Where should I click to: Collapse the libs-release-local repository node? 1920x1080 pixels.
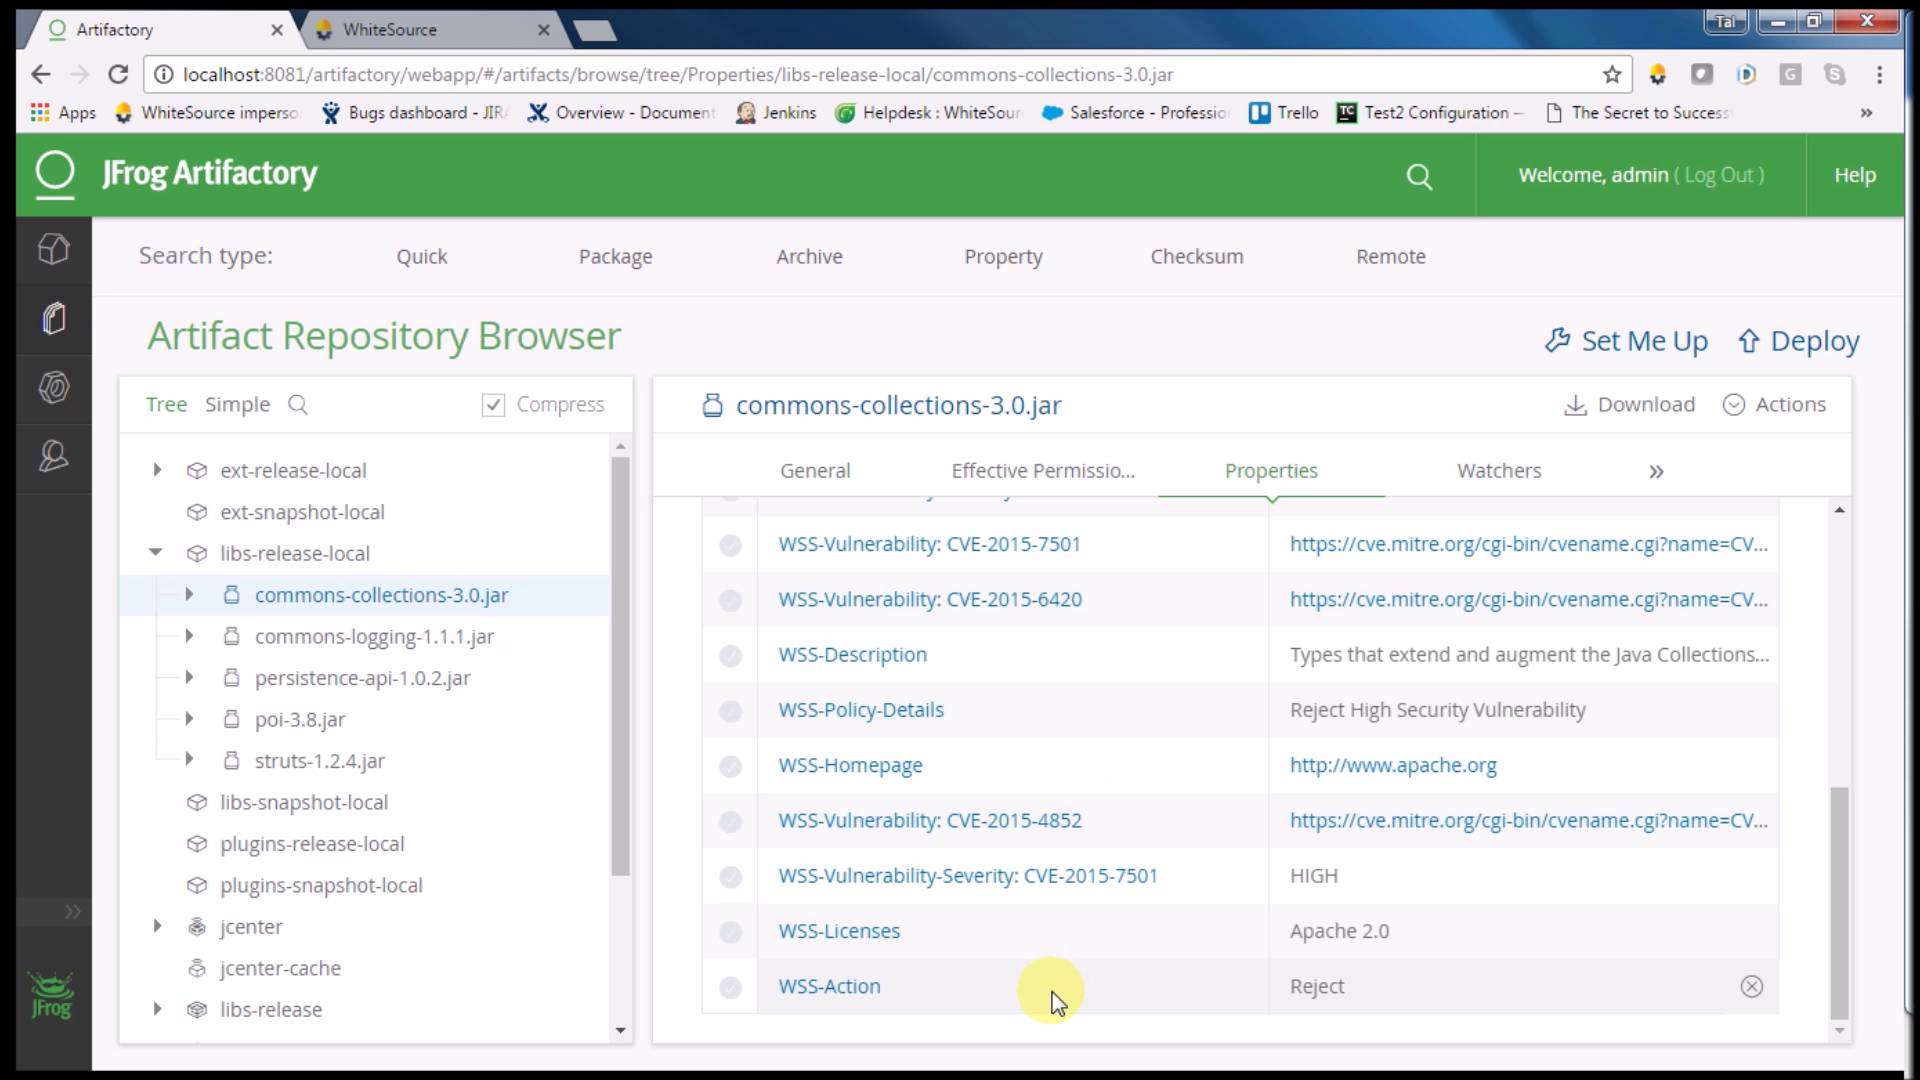156,552
